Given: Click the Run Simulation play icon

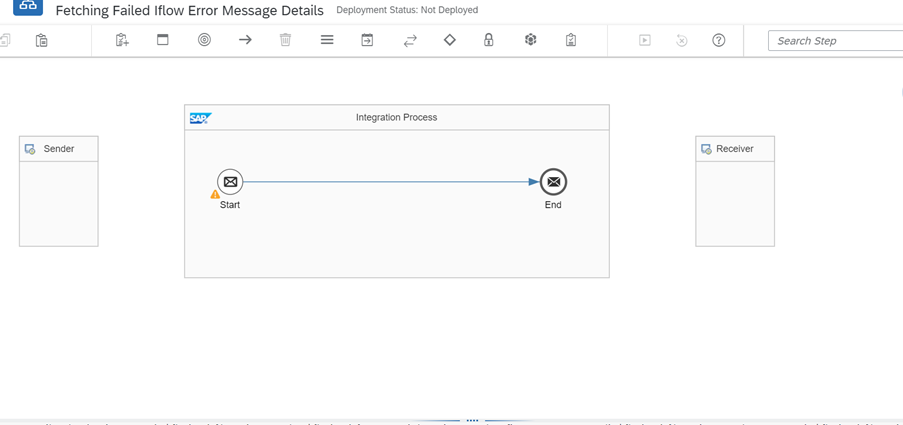Looking at the screenshot, I should click(645, 40).
